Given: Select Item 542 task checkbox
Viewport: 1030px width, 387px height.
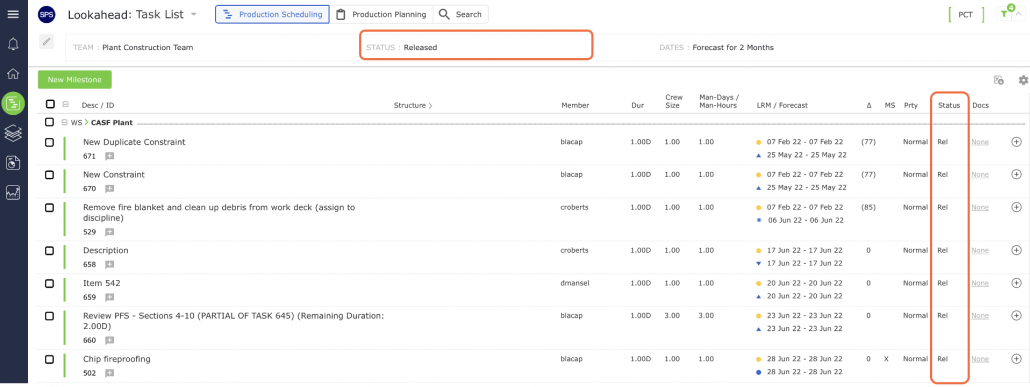Looking at the screenshot, I should 50,283.
